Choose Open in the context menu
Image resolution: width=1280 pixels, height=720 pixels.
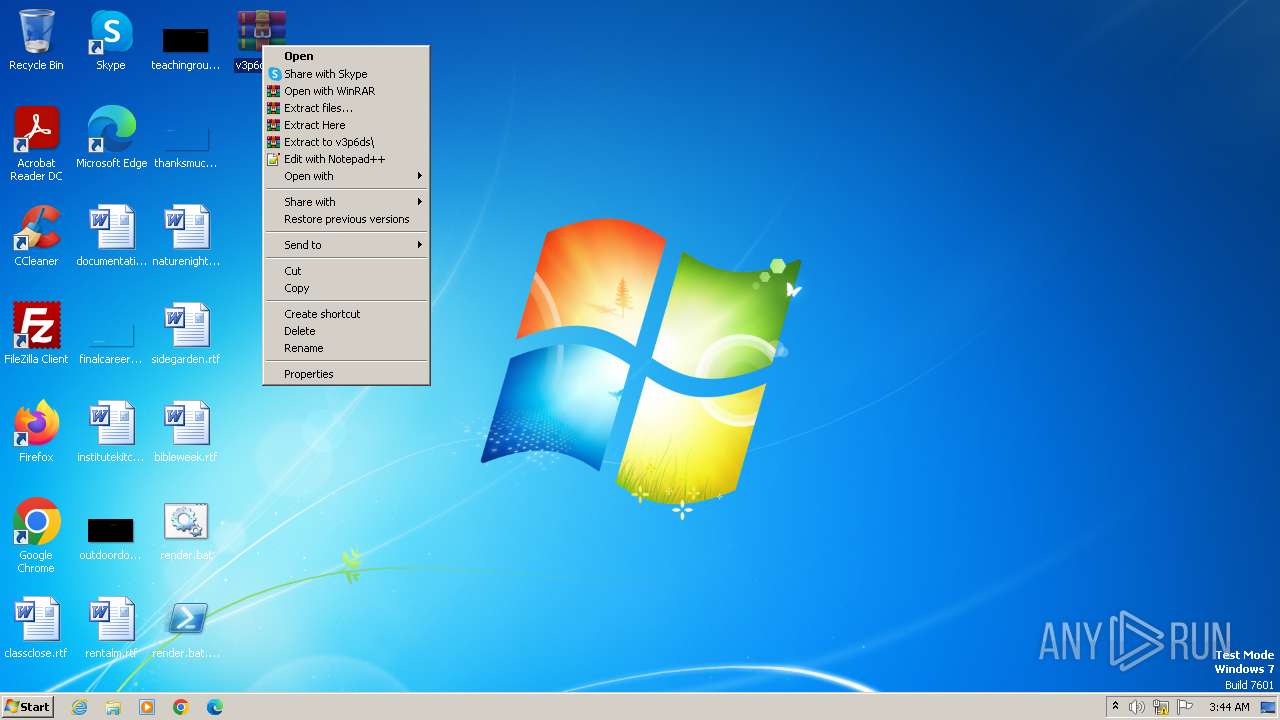346,57
